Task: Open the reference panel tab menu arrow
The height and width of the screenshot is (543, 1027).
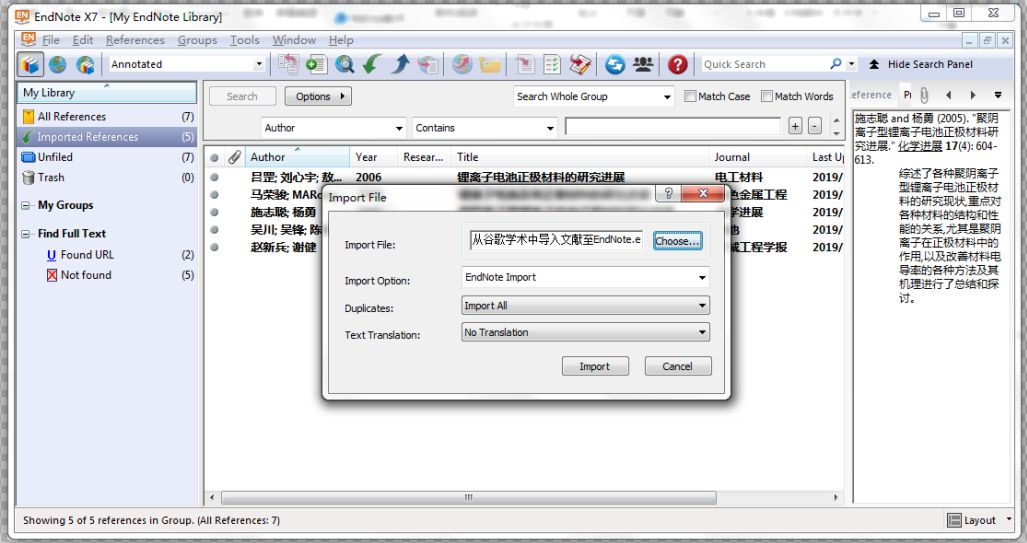Action: tap(998, 96)
